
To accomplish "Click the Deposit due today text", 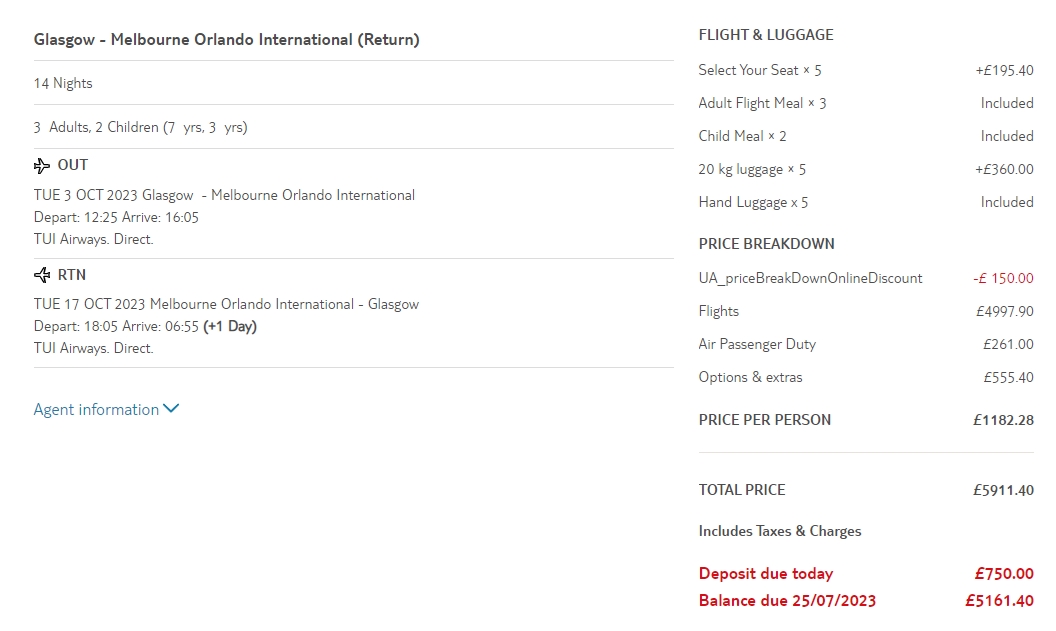I will point(765,574).
